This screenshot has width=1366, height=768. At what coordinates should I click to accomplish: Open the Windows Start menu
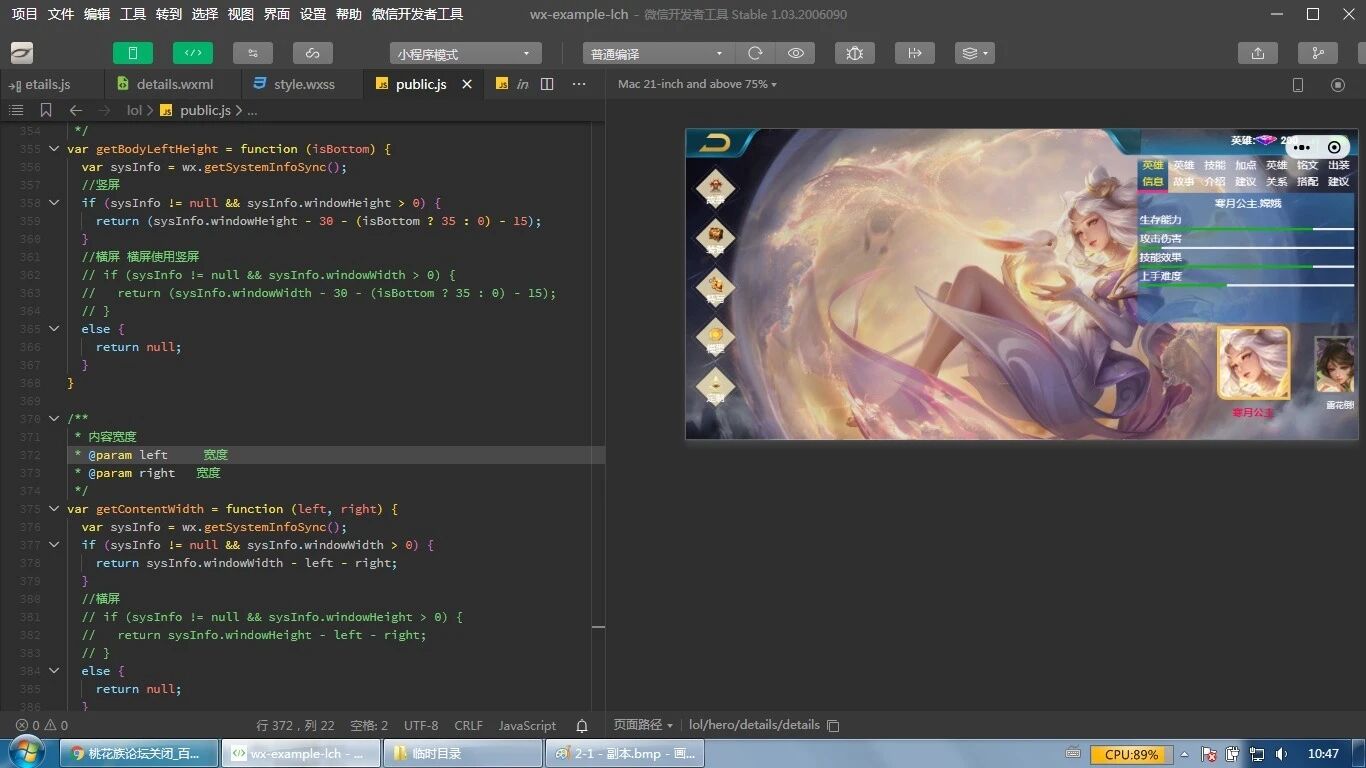(25, 753)
